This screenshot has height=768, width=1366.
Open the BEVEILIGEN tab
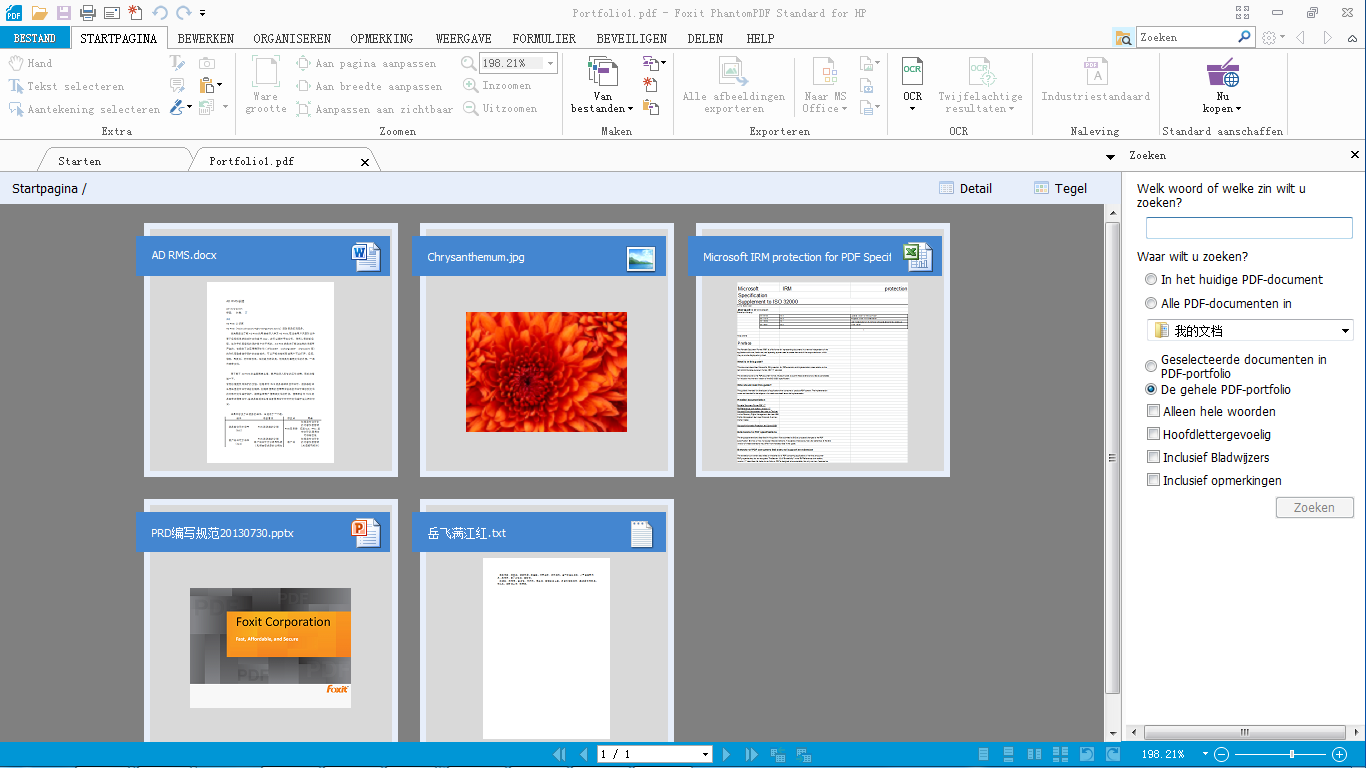(x=632, y=39)
